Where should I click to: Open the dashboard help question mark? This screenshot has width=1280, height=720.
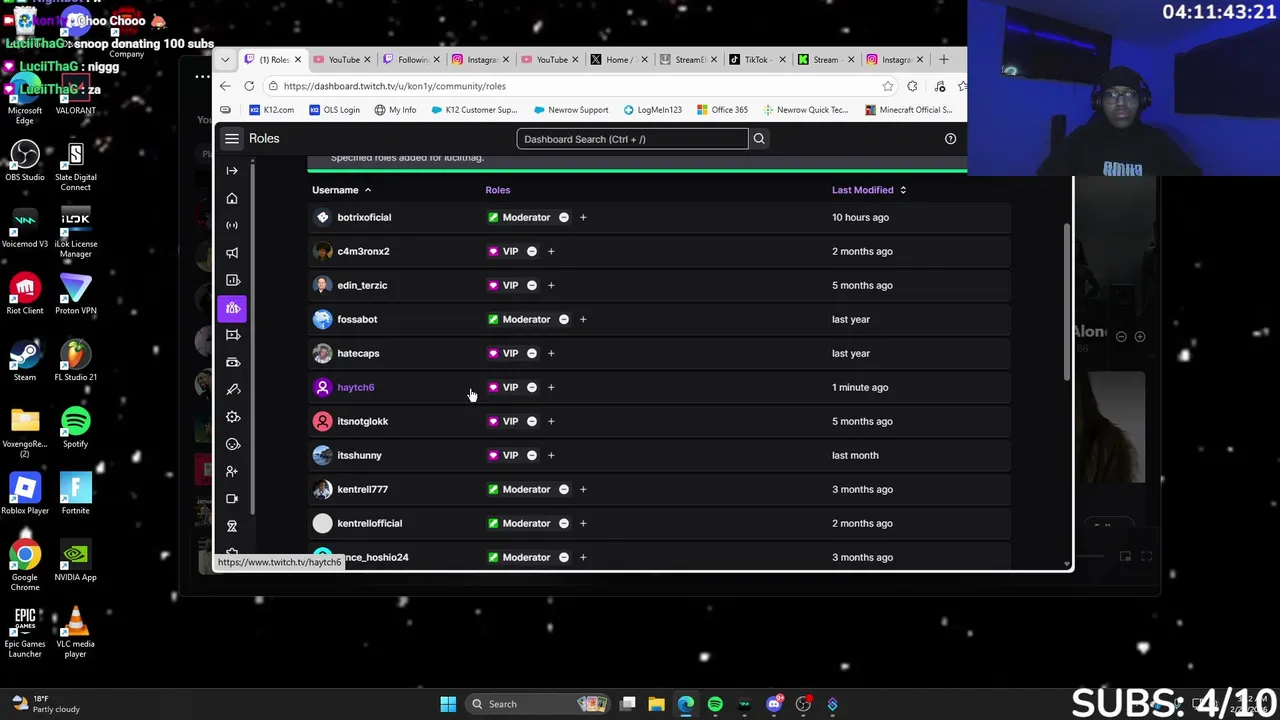click(950, 139)
